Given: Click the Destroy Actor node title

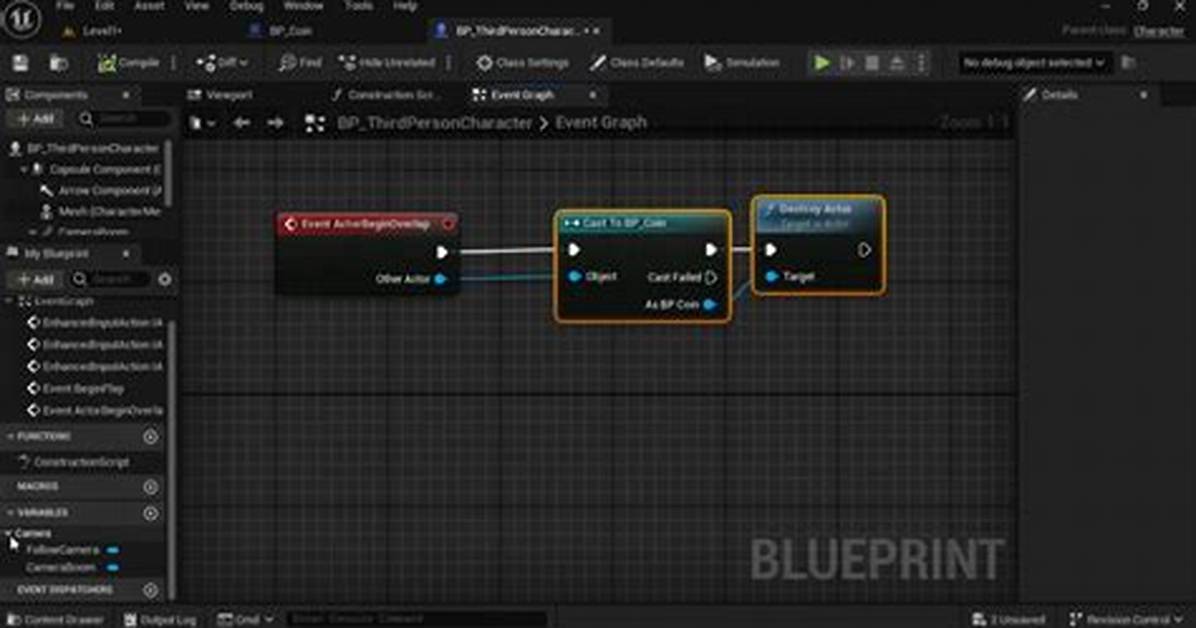Looking at the screenshot, I should 815,208.
